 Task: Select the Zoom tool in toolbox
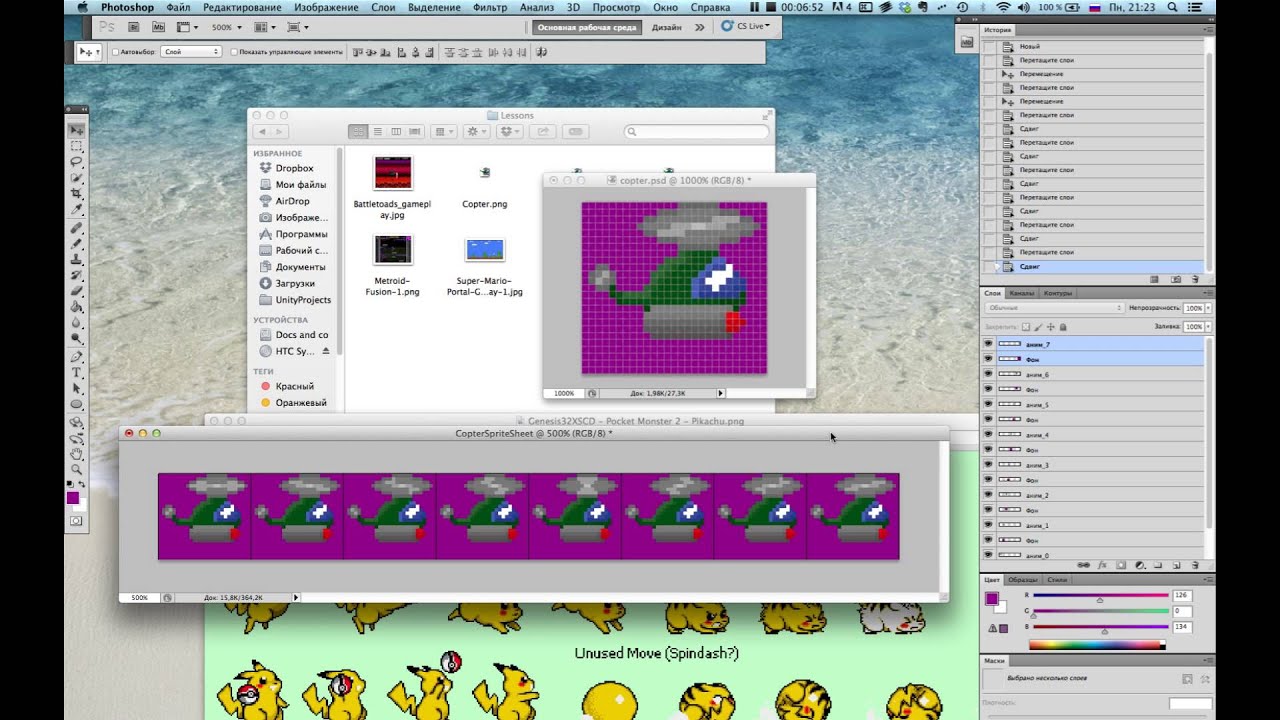[x=77, y=467]
